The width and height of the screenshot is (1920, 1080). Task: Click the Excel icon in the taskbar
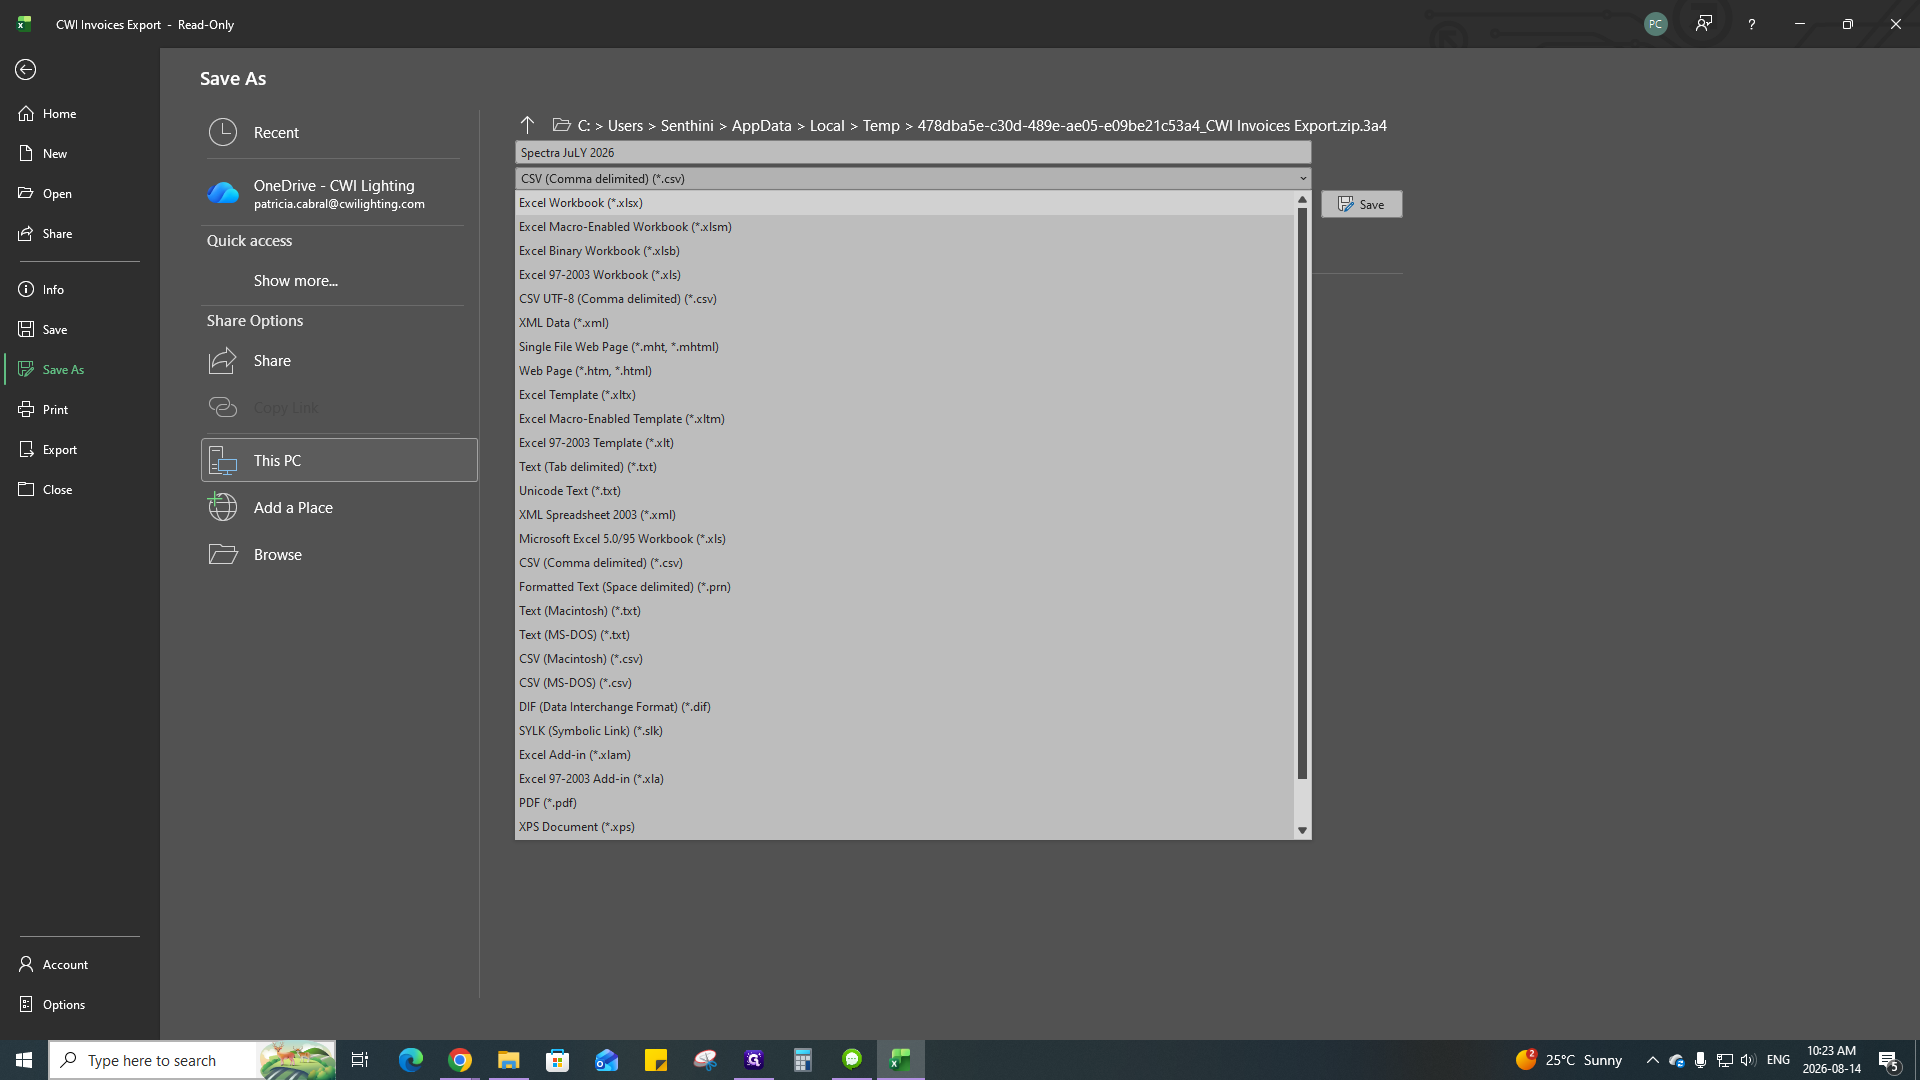(901, 1060)
